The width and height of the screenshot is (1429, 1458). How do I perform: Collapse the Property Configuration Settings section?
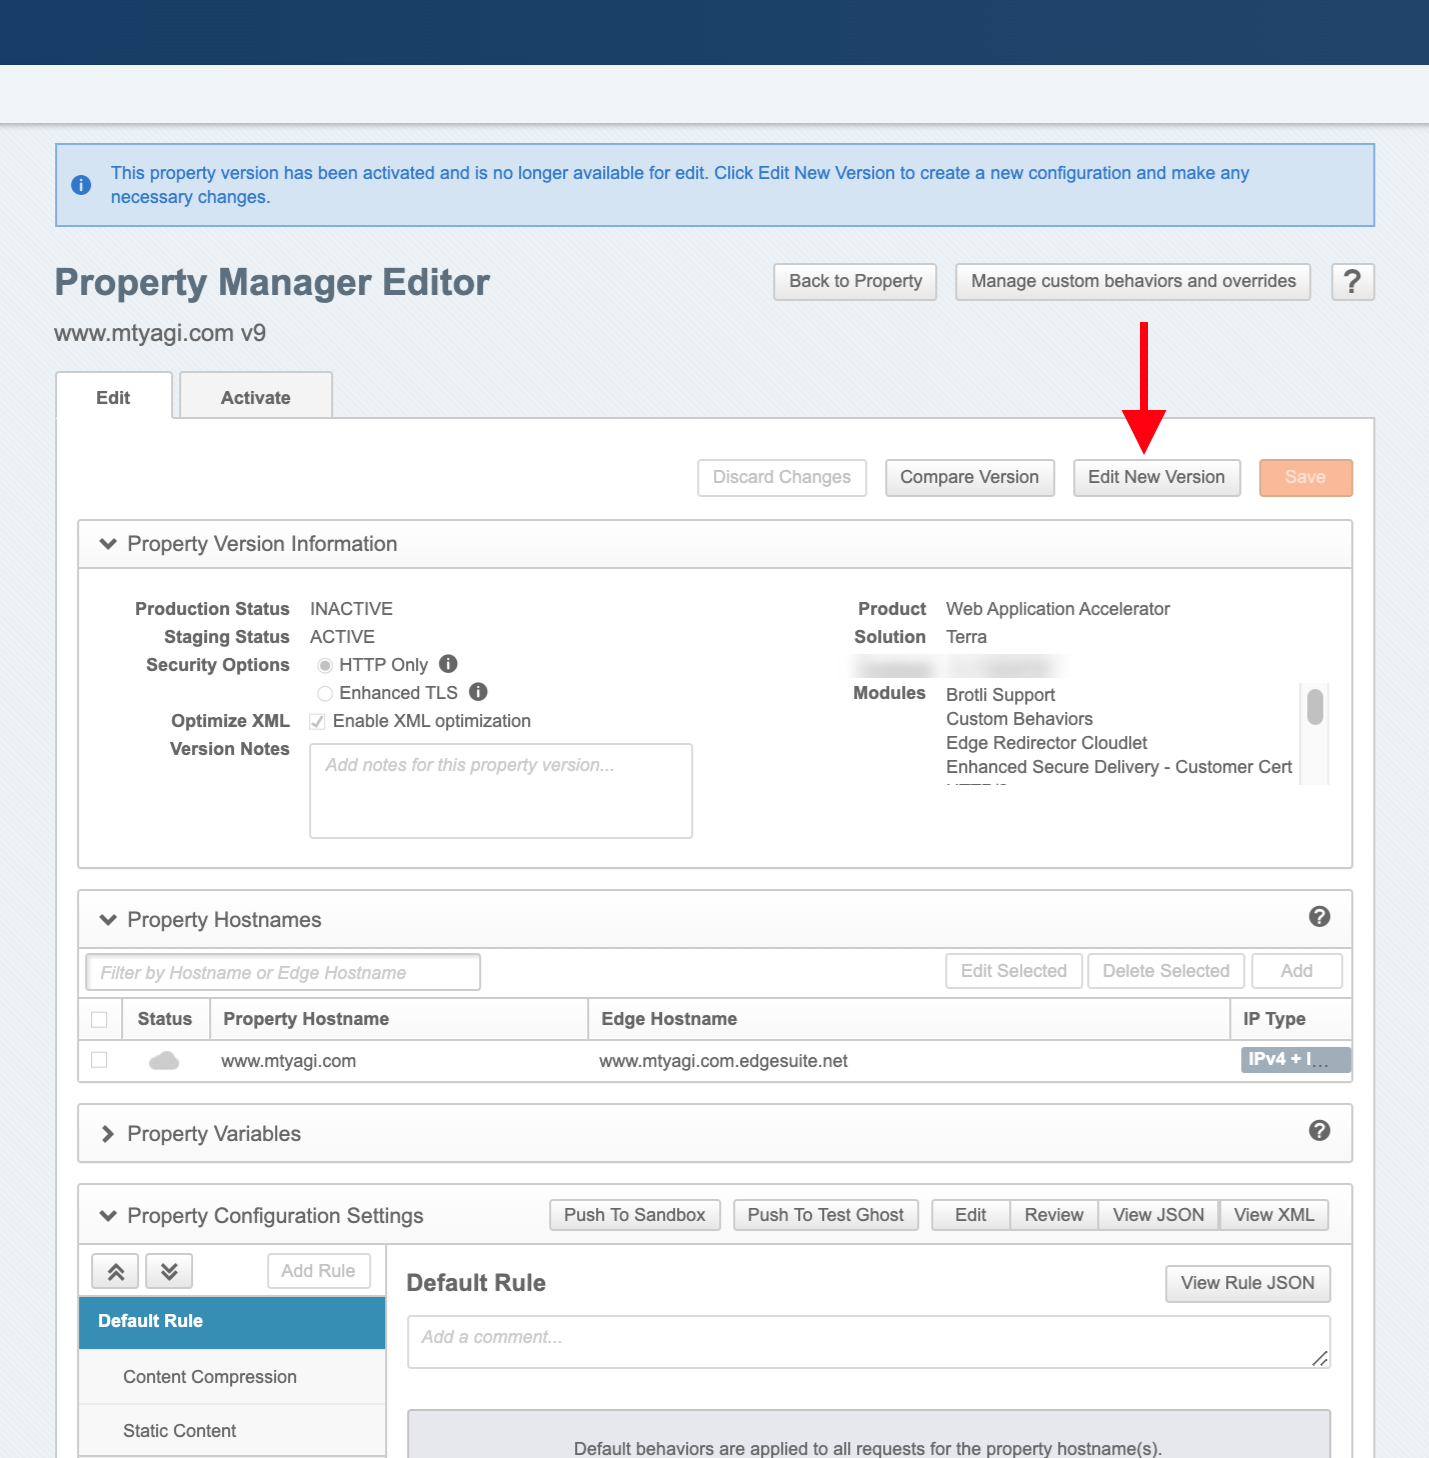click(x=107, y=1215)
